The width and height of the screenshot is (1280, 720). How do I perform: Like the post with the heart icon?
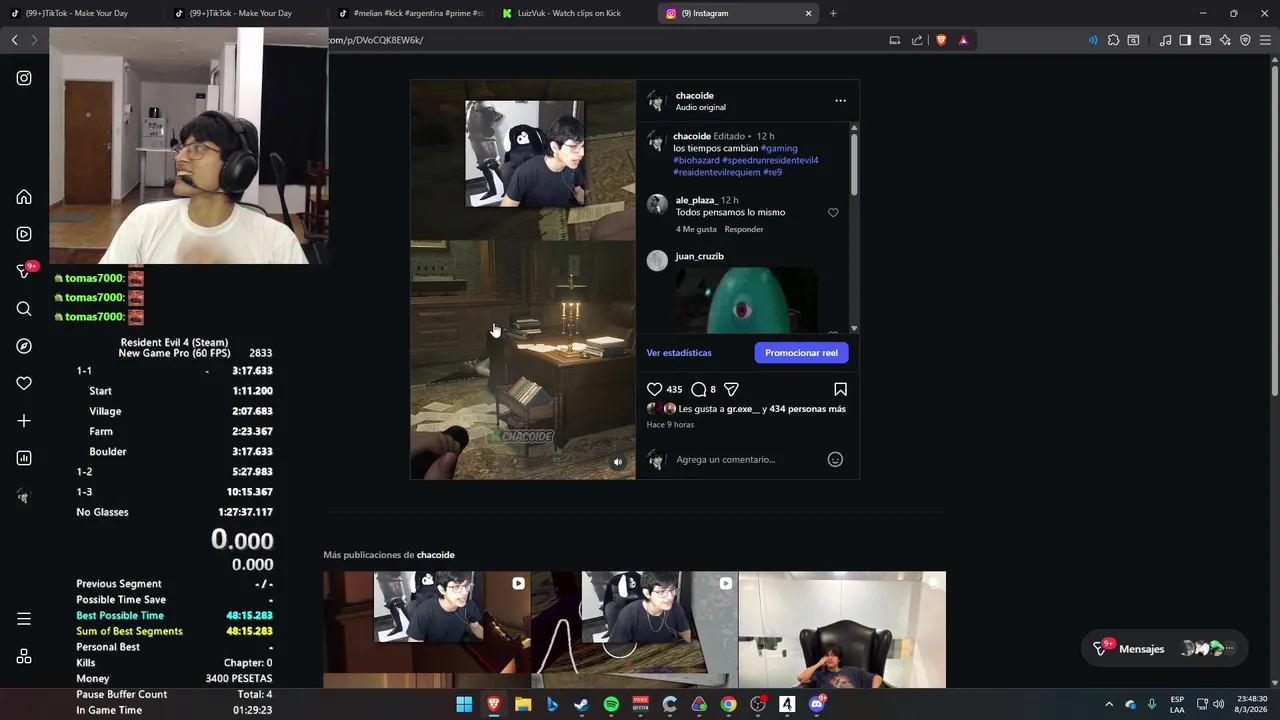[654, 389]
